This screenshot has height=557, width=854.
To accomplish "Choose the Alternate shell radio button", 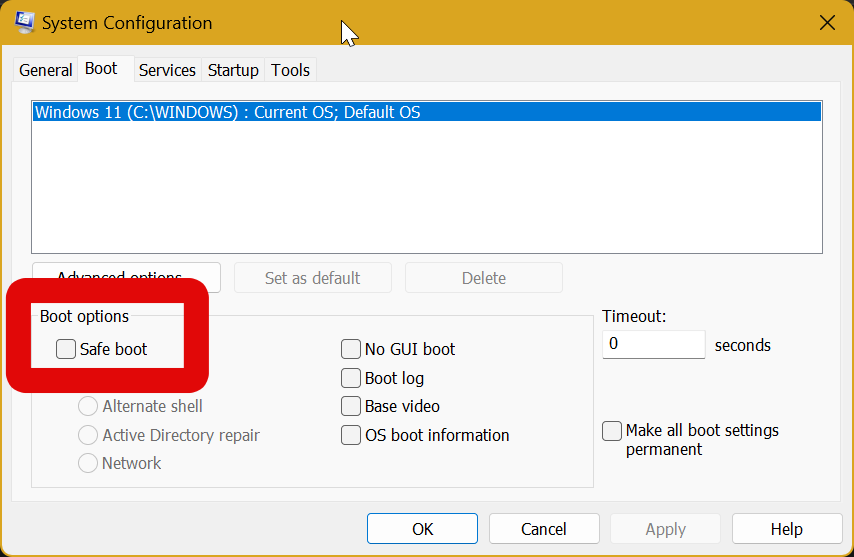I will point(88,406).
